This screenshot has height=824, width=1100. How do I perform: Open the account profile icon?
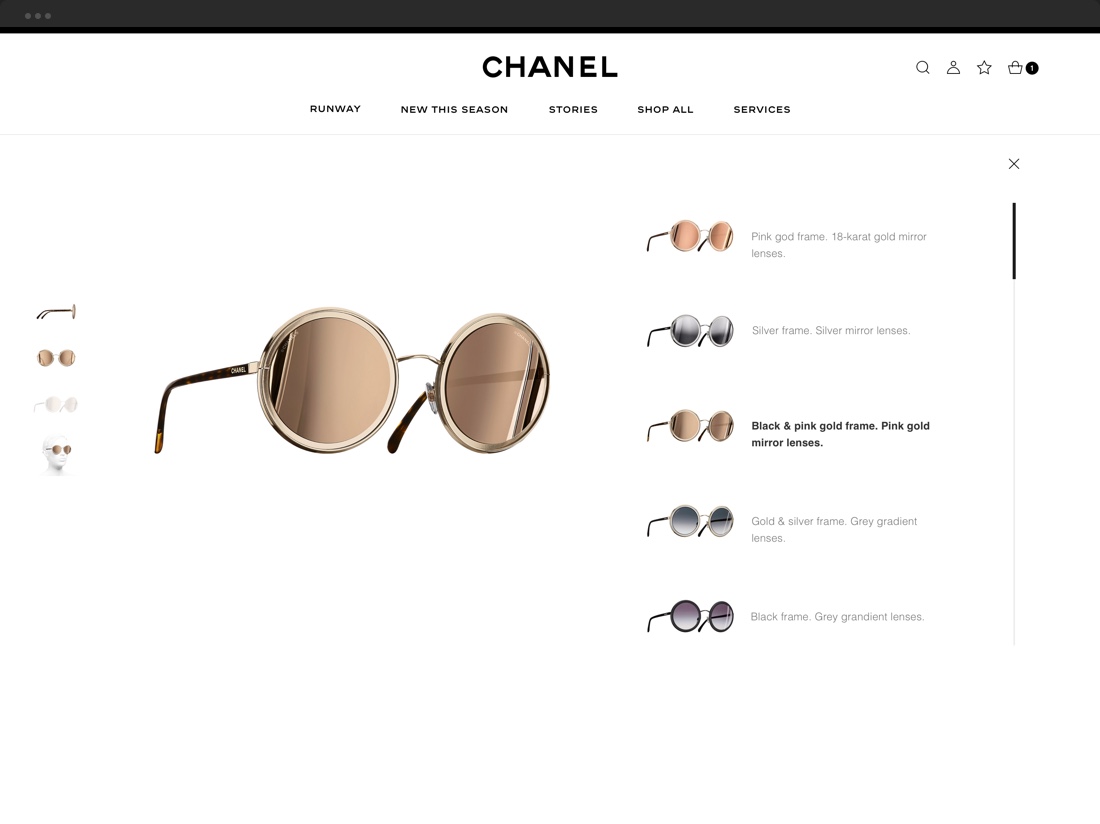(x=953, y=67)
